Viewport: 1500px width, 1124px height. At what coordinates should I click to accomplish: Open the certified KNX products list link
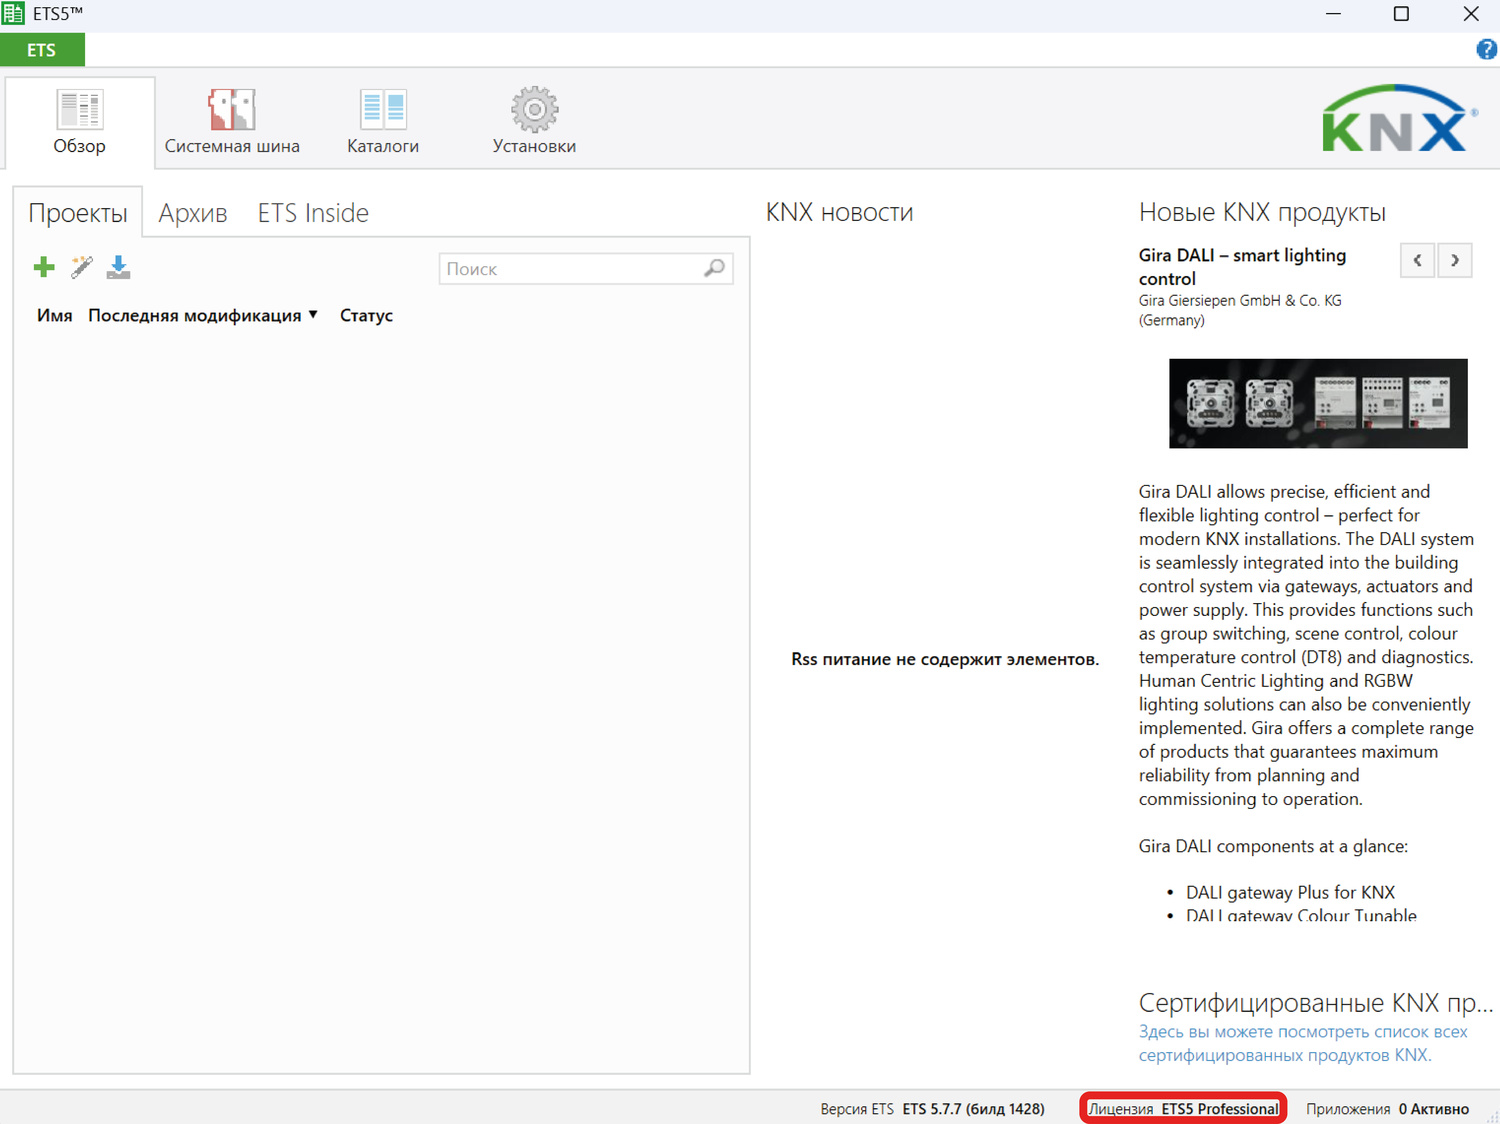(x=1302, y=1043)
